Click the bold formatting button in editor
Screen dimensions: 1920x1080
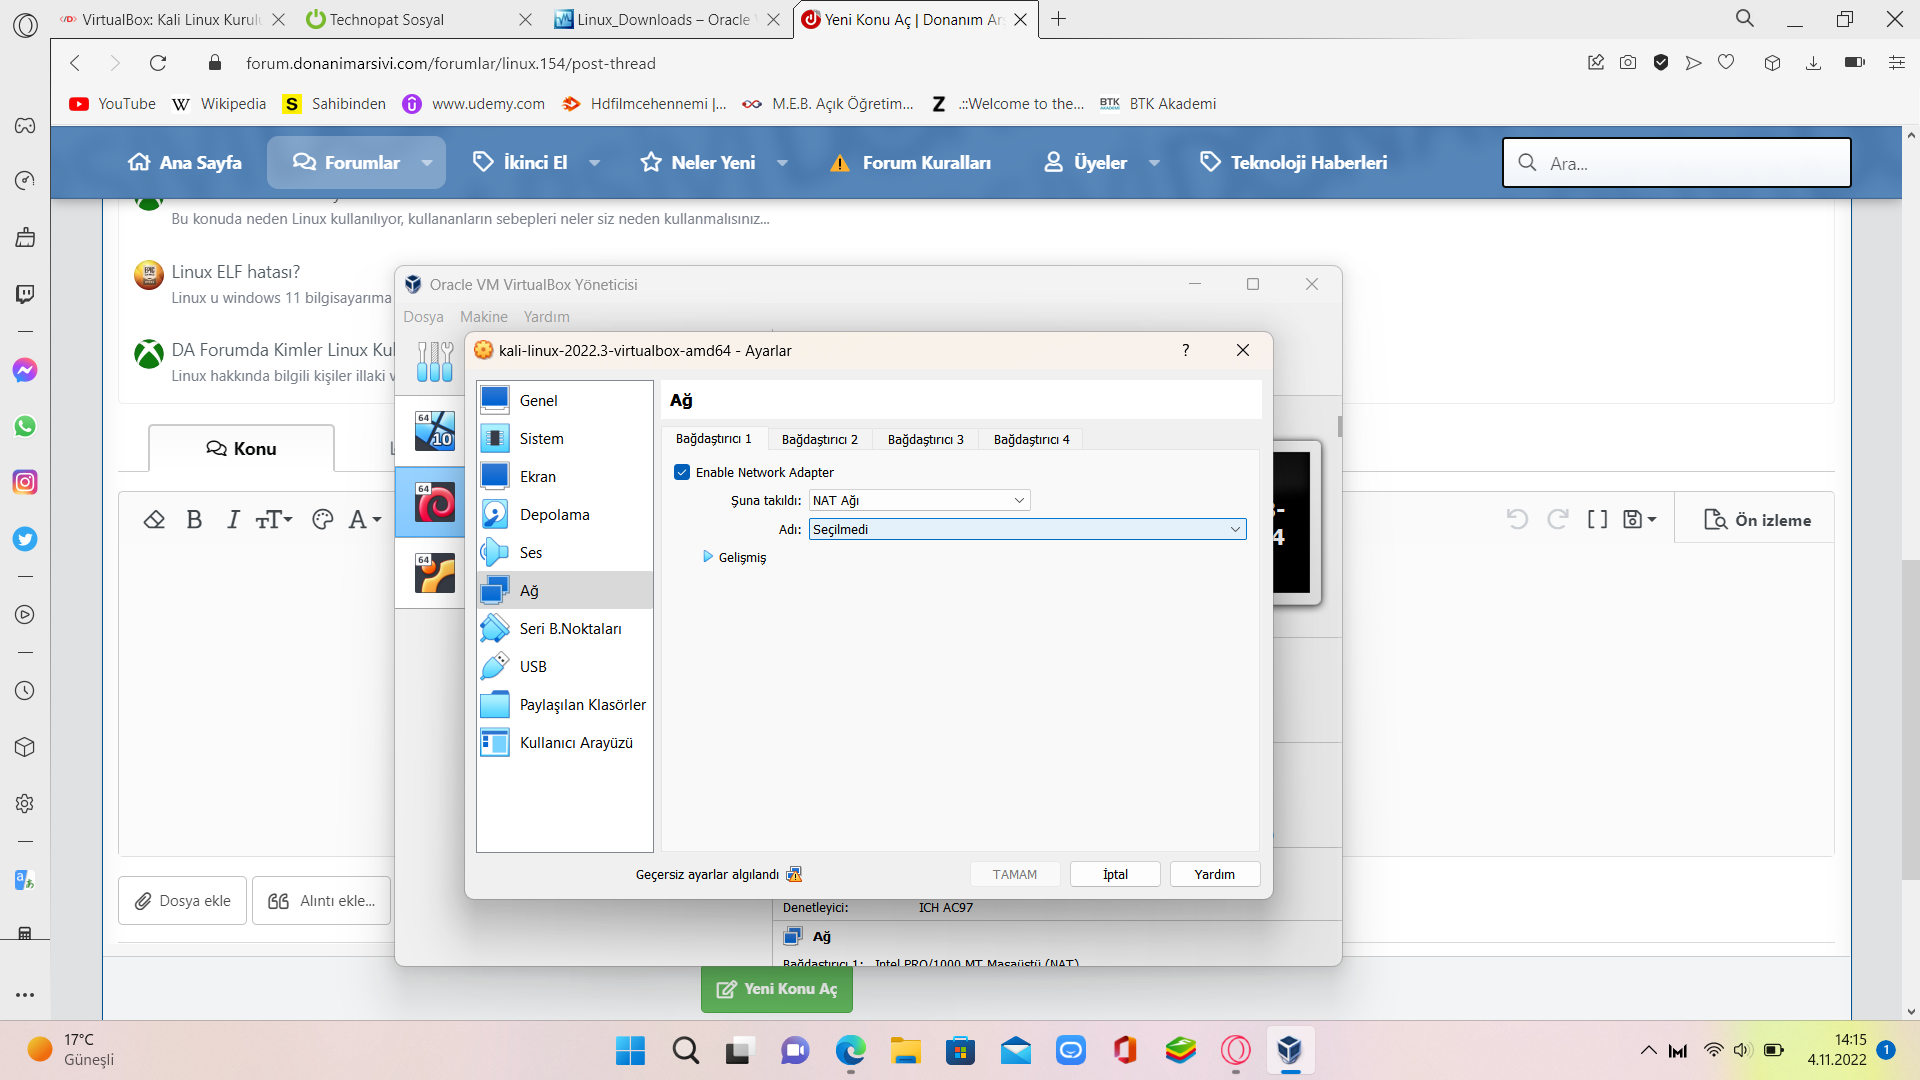pos(194,520)
